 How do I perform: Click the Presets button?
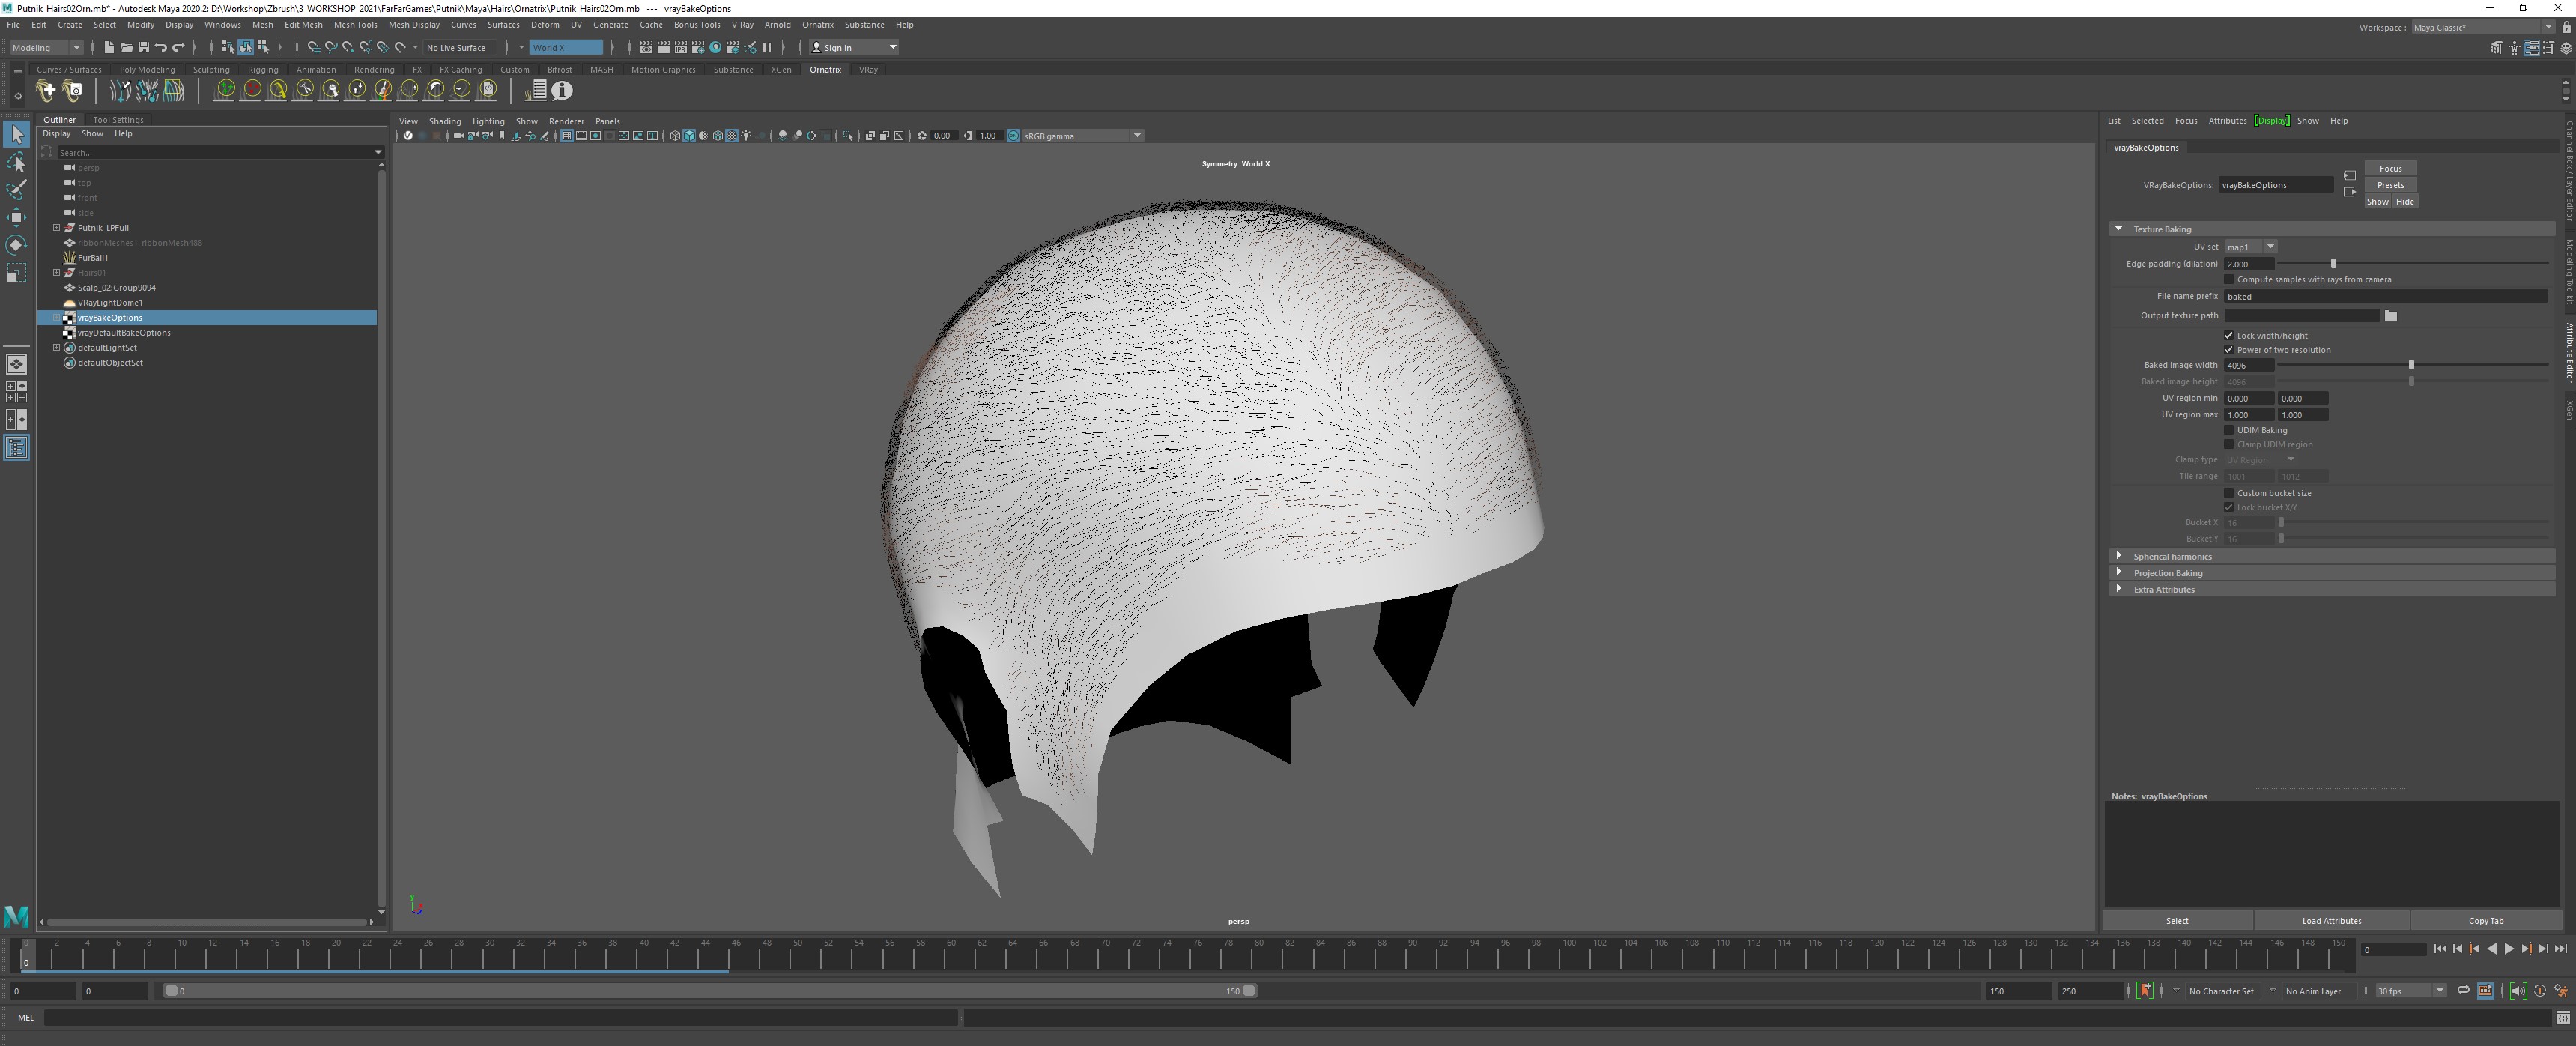[2390, 185]
